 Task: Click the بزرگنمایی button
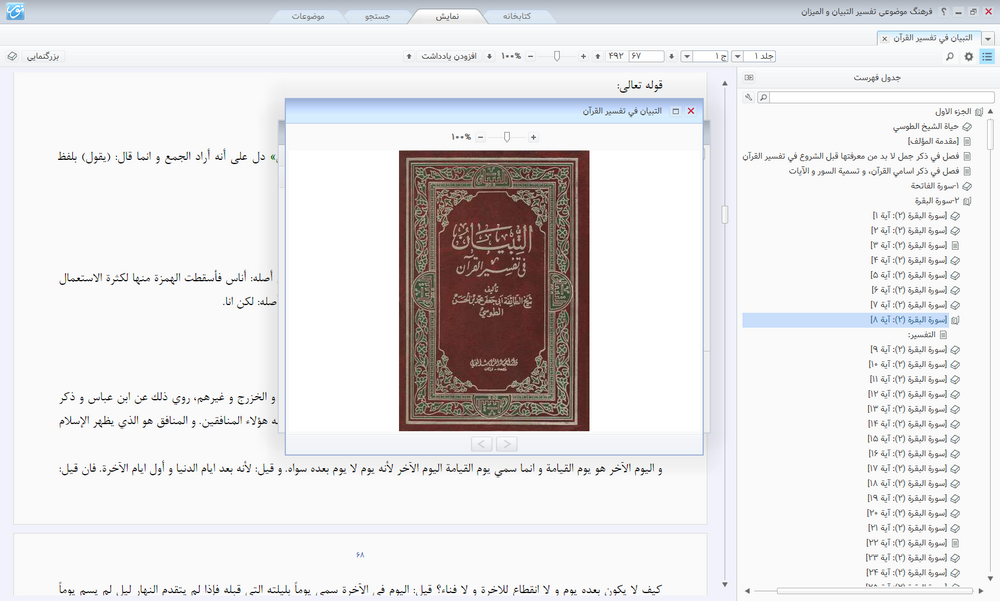click(x=43, y=56)
